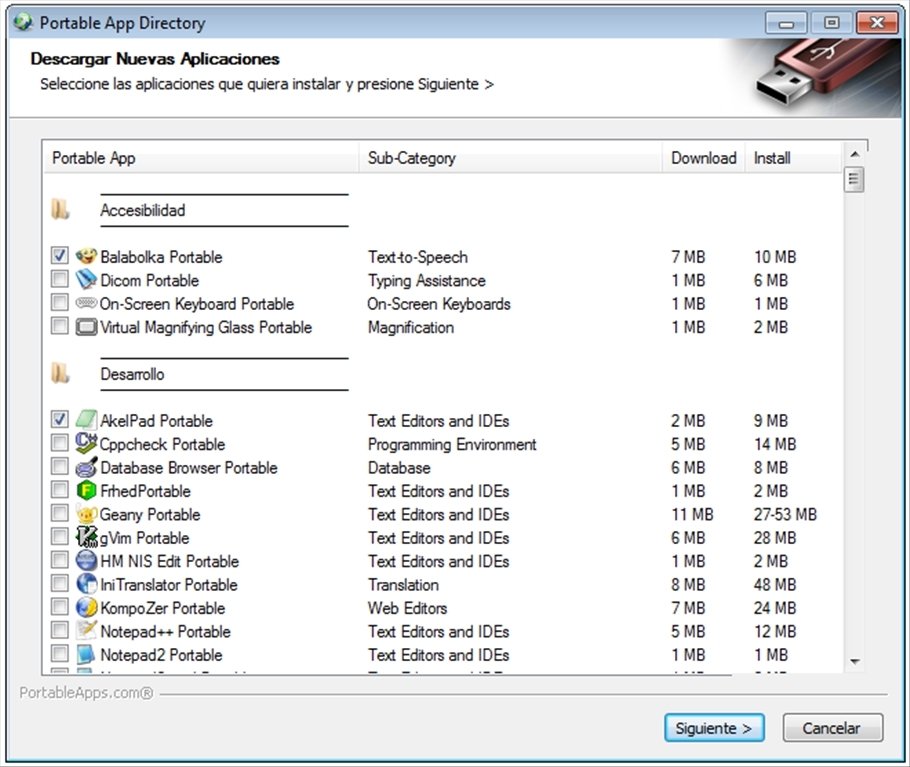Click the Portable App Directory title bar icon

tap(23, 22)
